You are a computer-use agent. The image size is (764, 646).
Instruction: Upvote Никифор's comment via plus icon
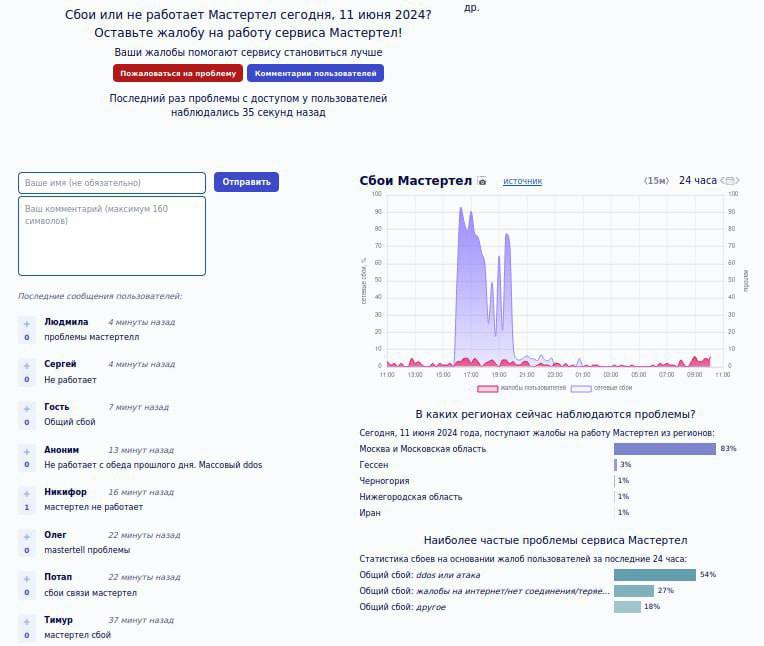(27, 493)
